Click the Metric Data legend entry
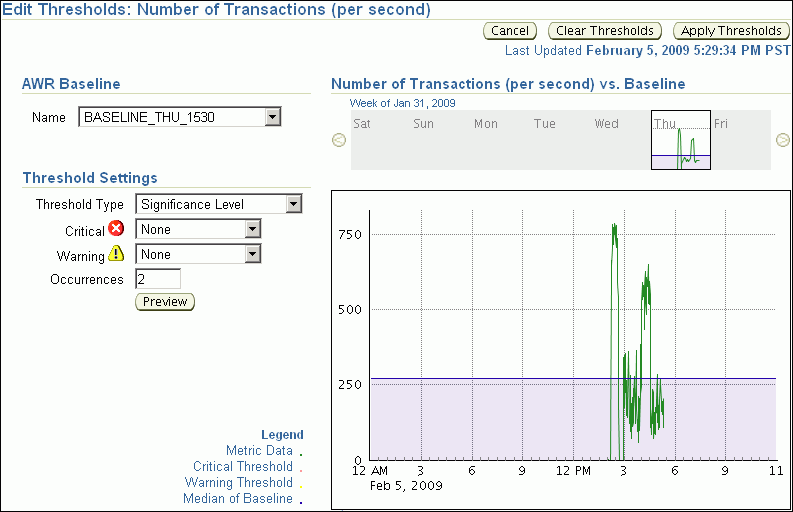 click(x=259, y=451)
